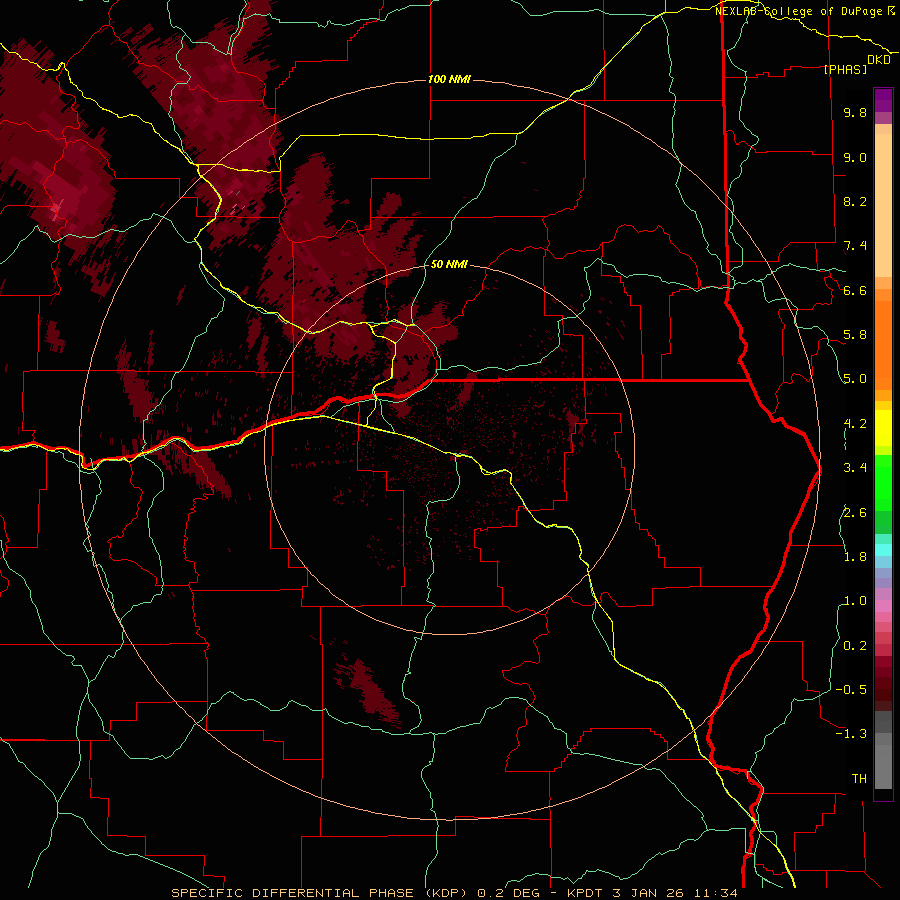Click the orange segment of color bar

[x=883, y=344]
